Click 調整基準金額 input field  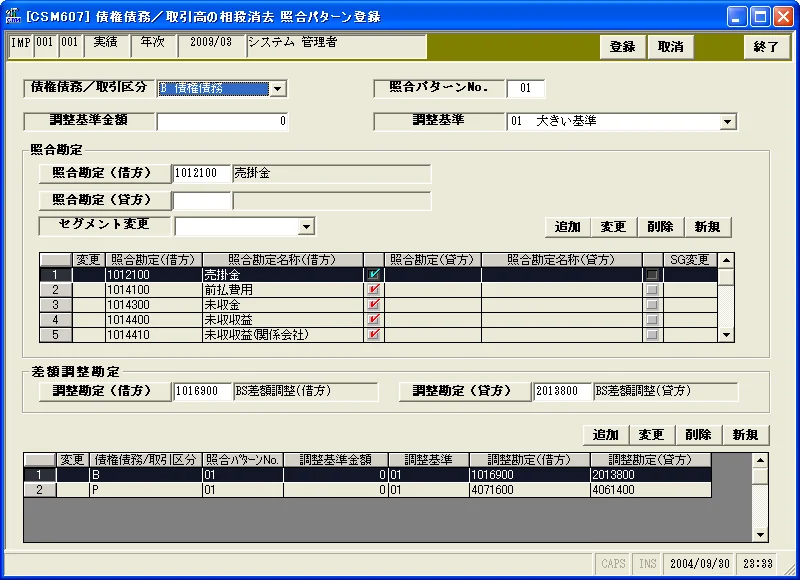(222, 121)
